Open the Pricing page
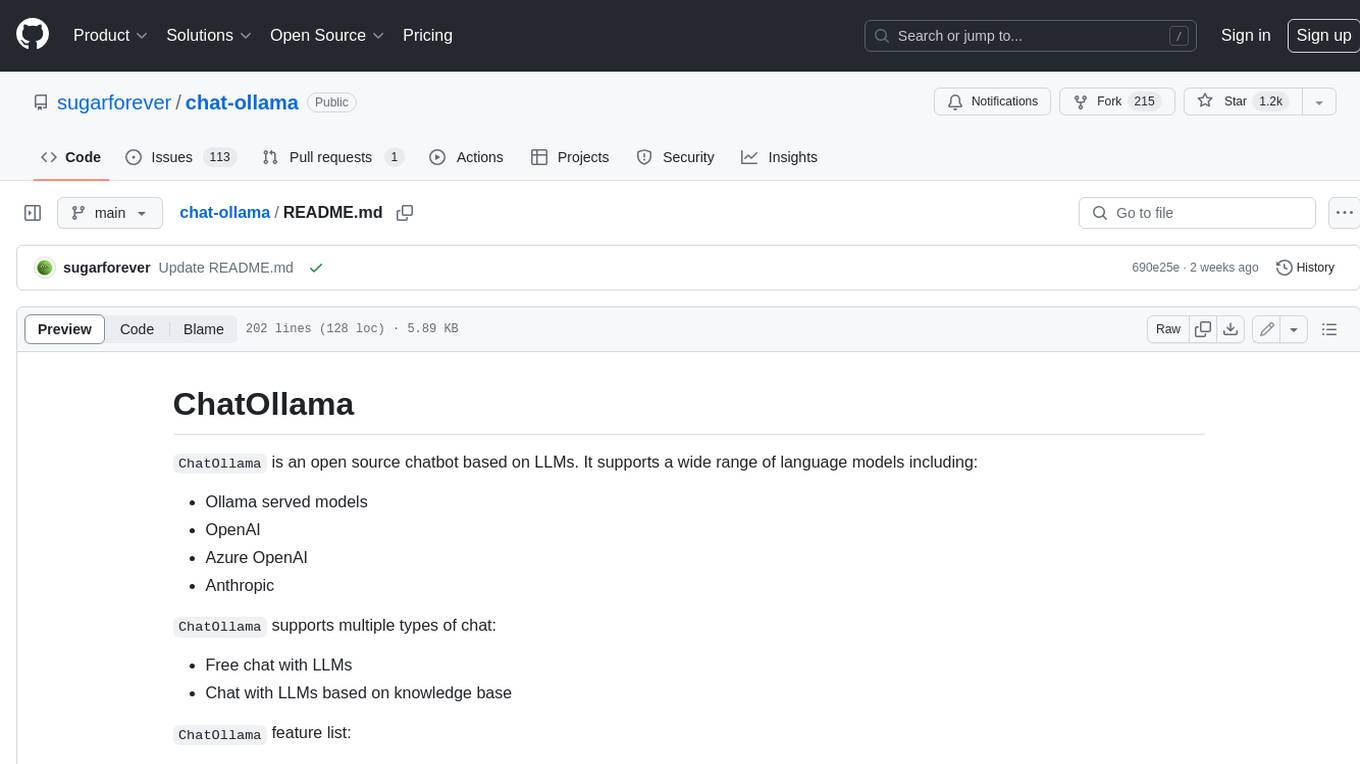This screenshot has height=764, width=1360. [x=427, y=35]
